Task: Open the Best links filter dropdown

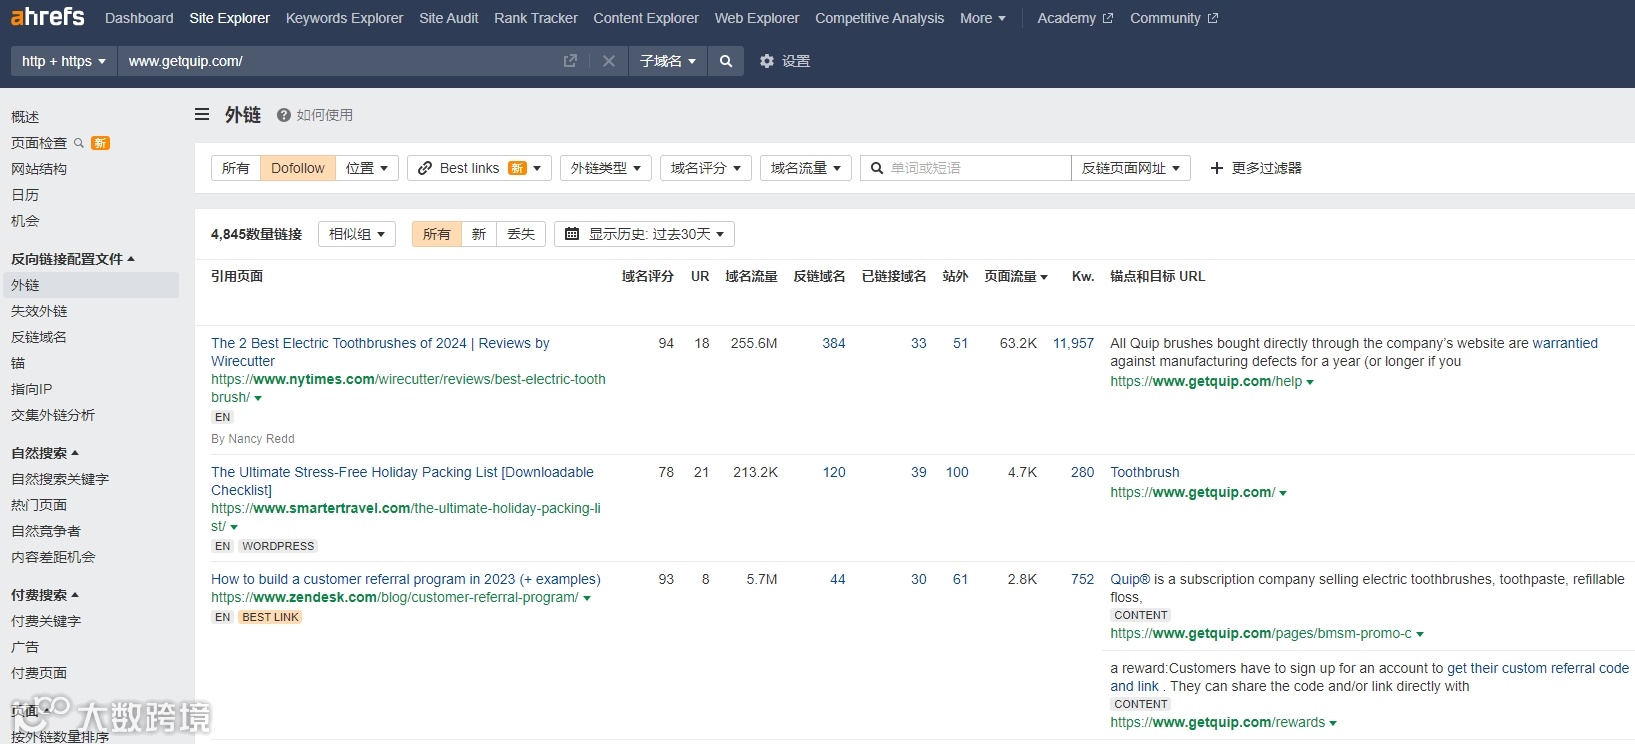Action: pos(479,168)
